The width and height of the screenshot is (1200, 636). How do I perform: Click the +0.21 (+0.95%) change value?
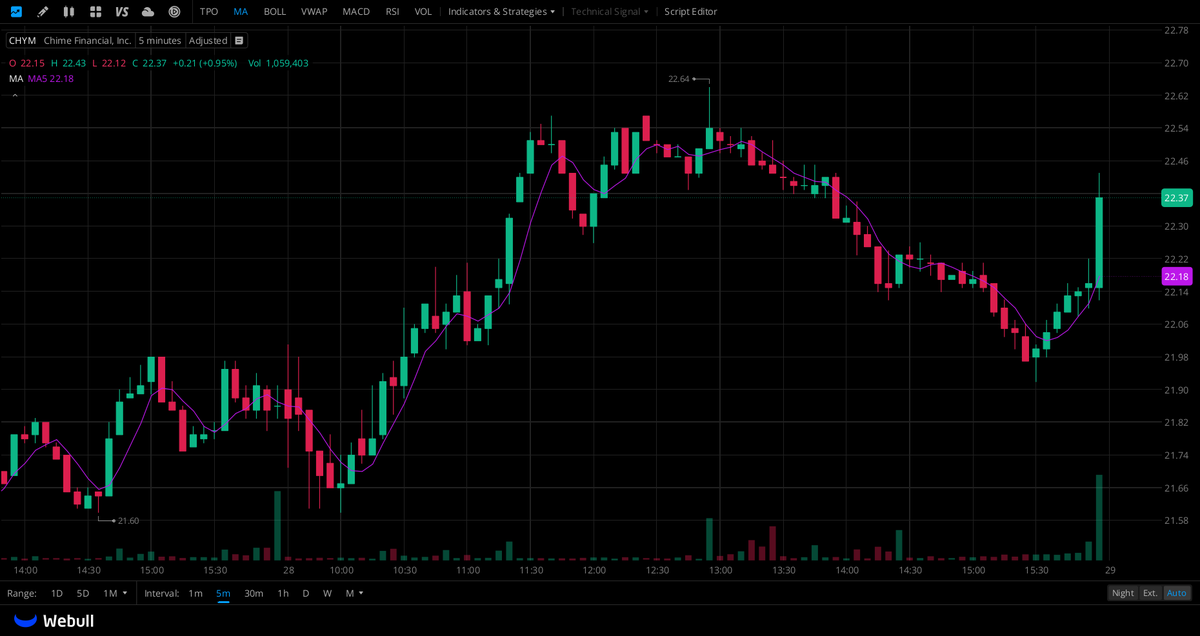[x=205, y=63]
